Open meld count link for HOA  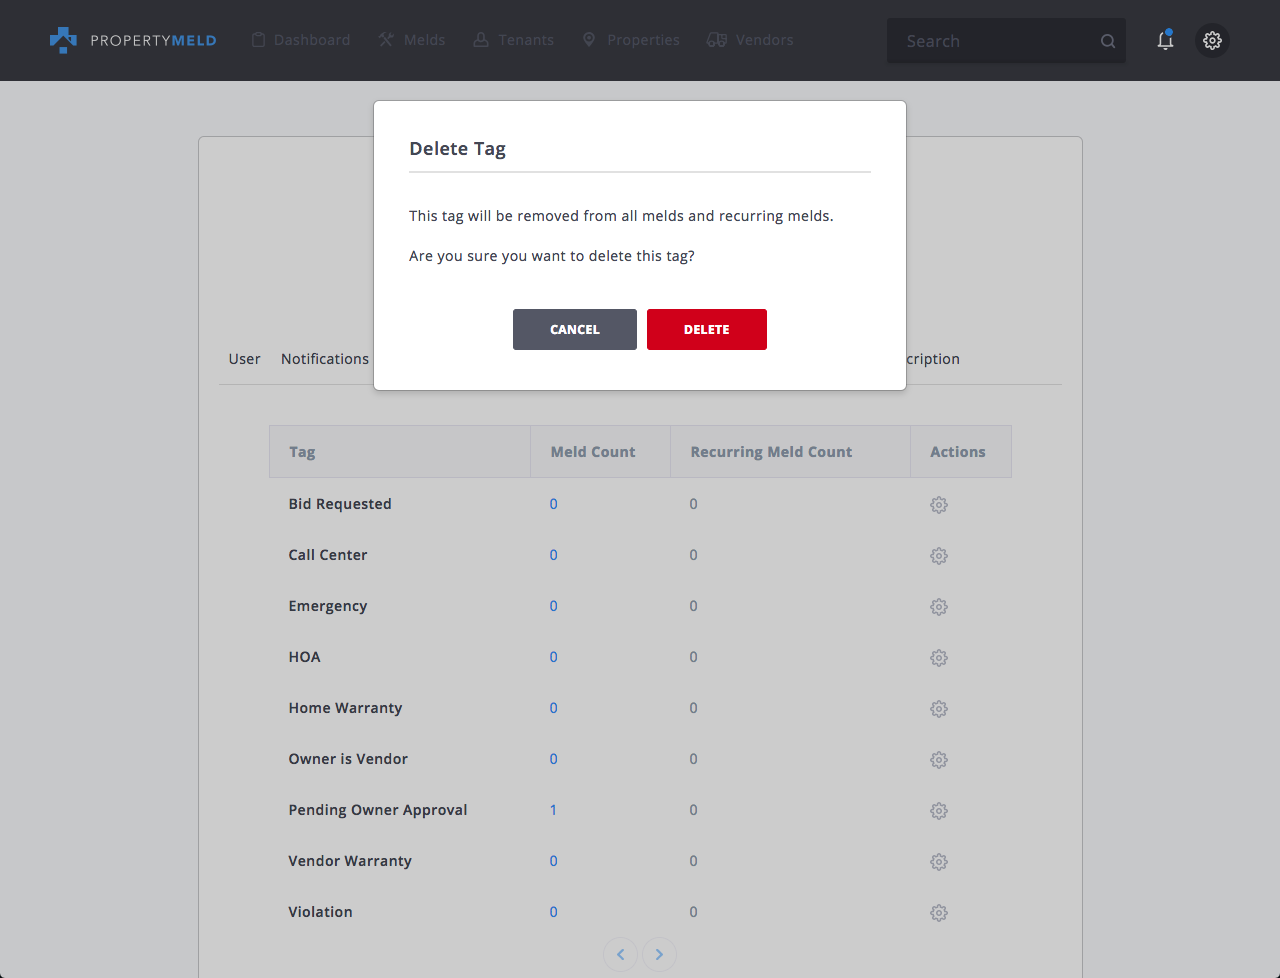coord(553,657)
